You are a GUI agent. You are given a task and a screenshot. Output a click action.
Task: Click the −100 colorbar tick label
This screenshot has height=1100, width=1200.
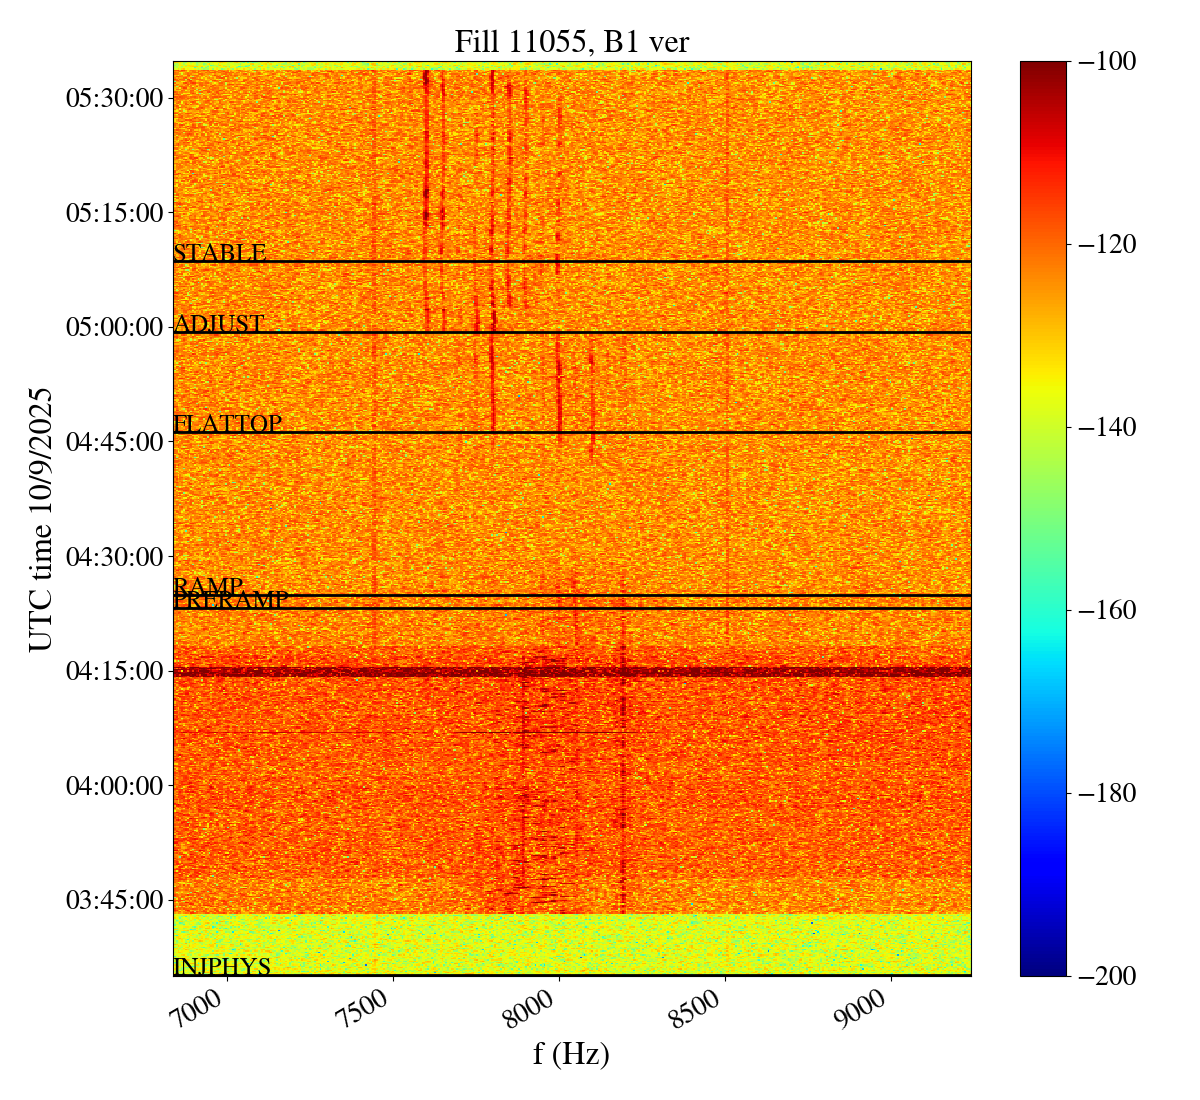[1107, 62]
